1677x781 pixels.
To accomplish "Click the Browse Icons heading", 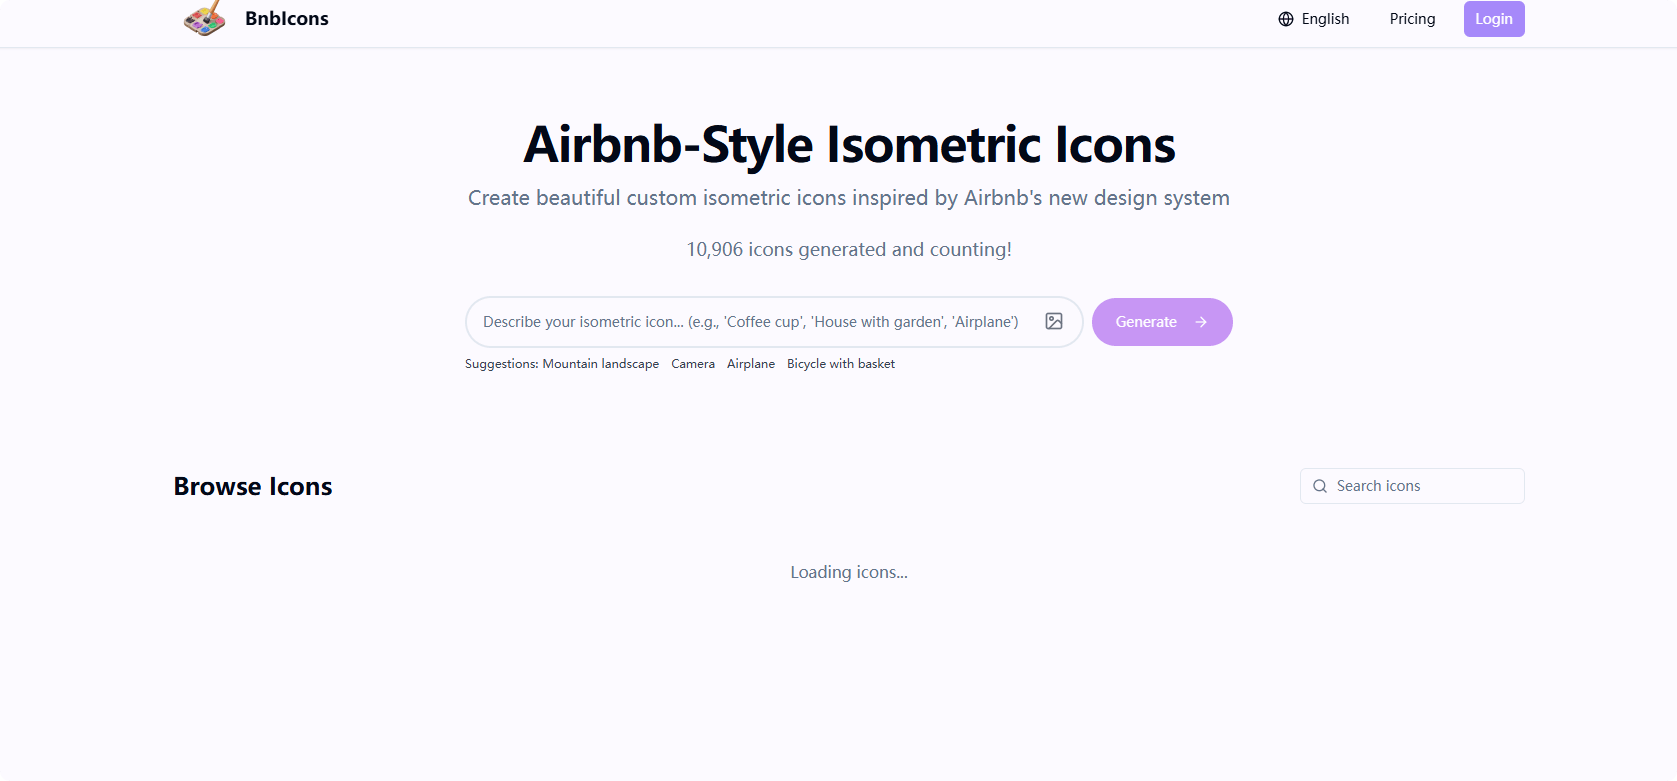I will coord(253,486).
